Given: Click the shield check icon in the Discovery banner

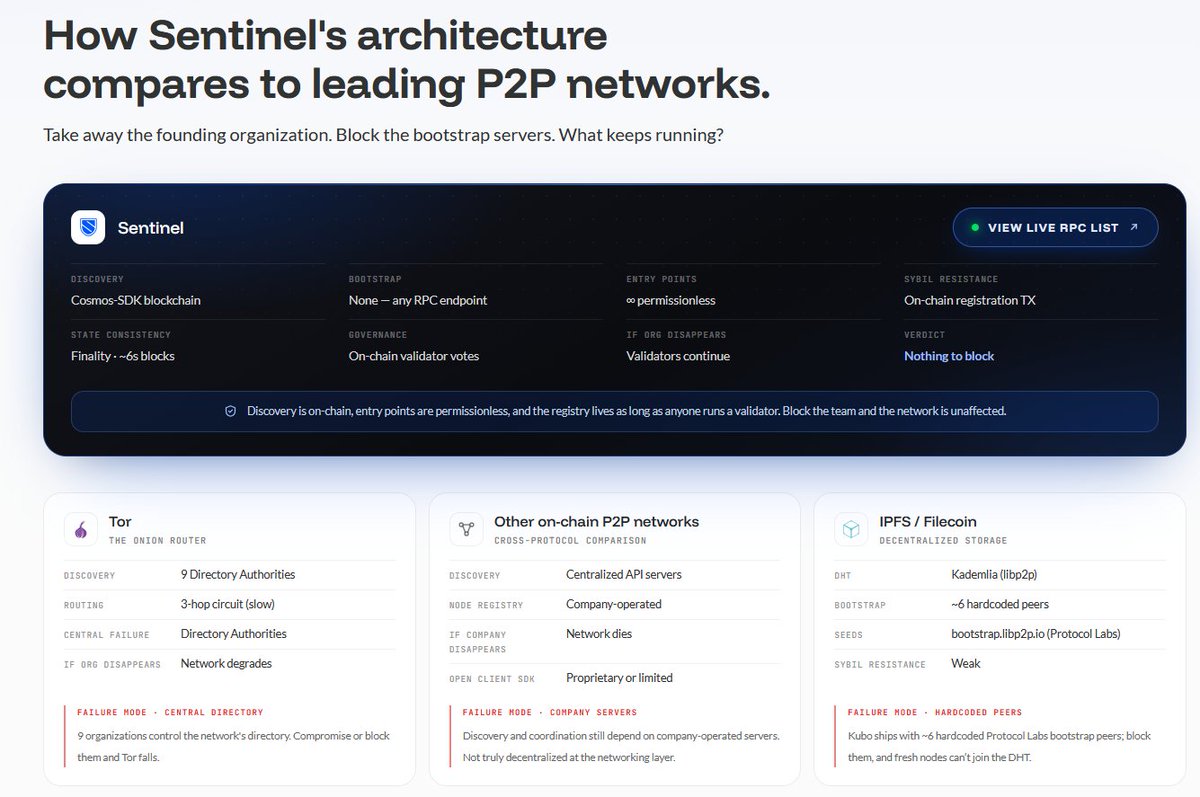Looking at the screenshot, I should (x=231, y=411).
